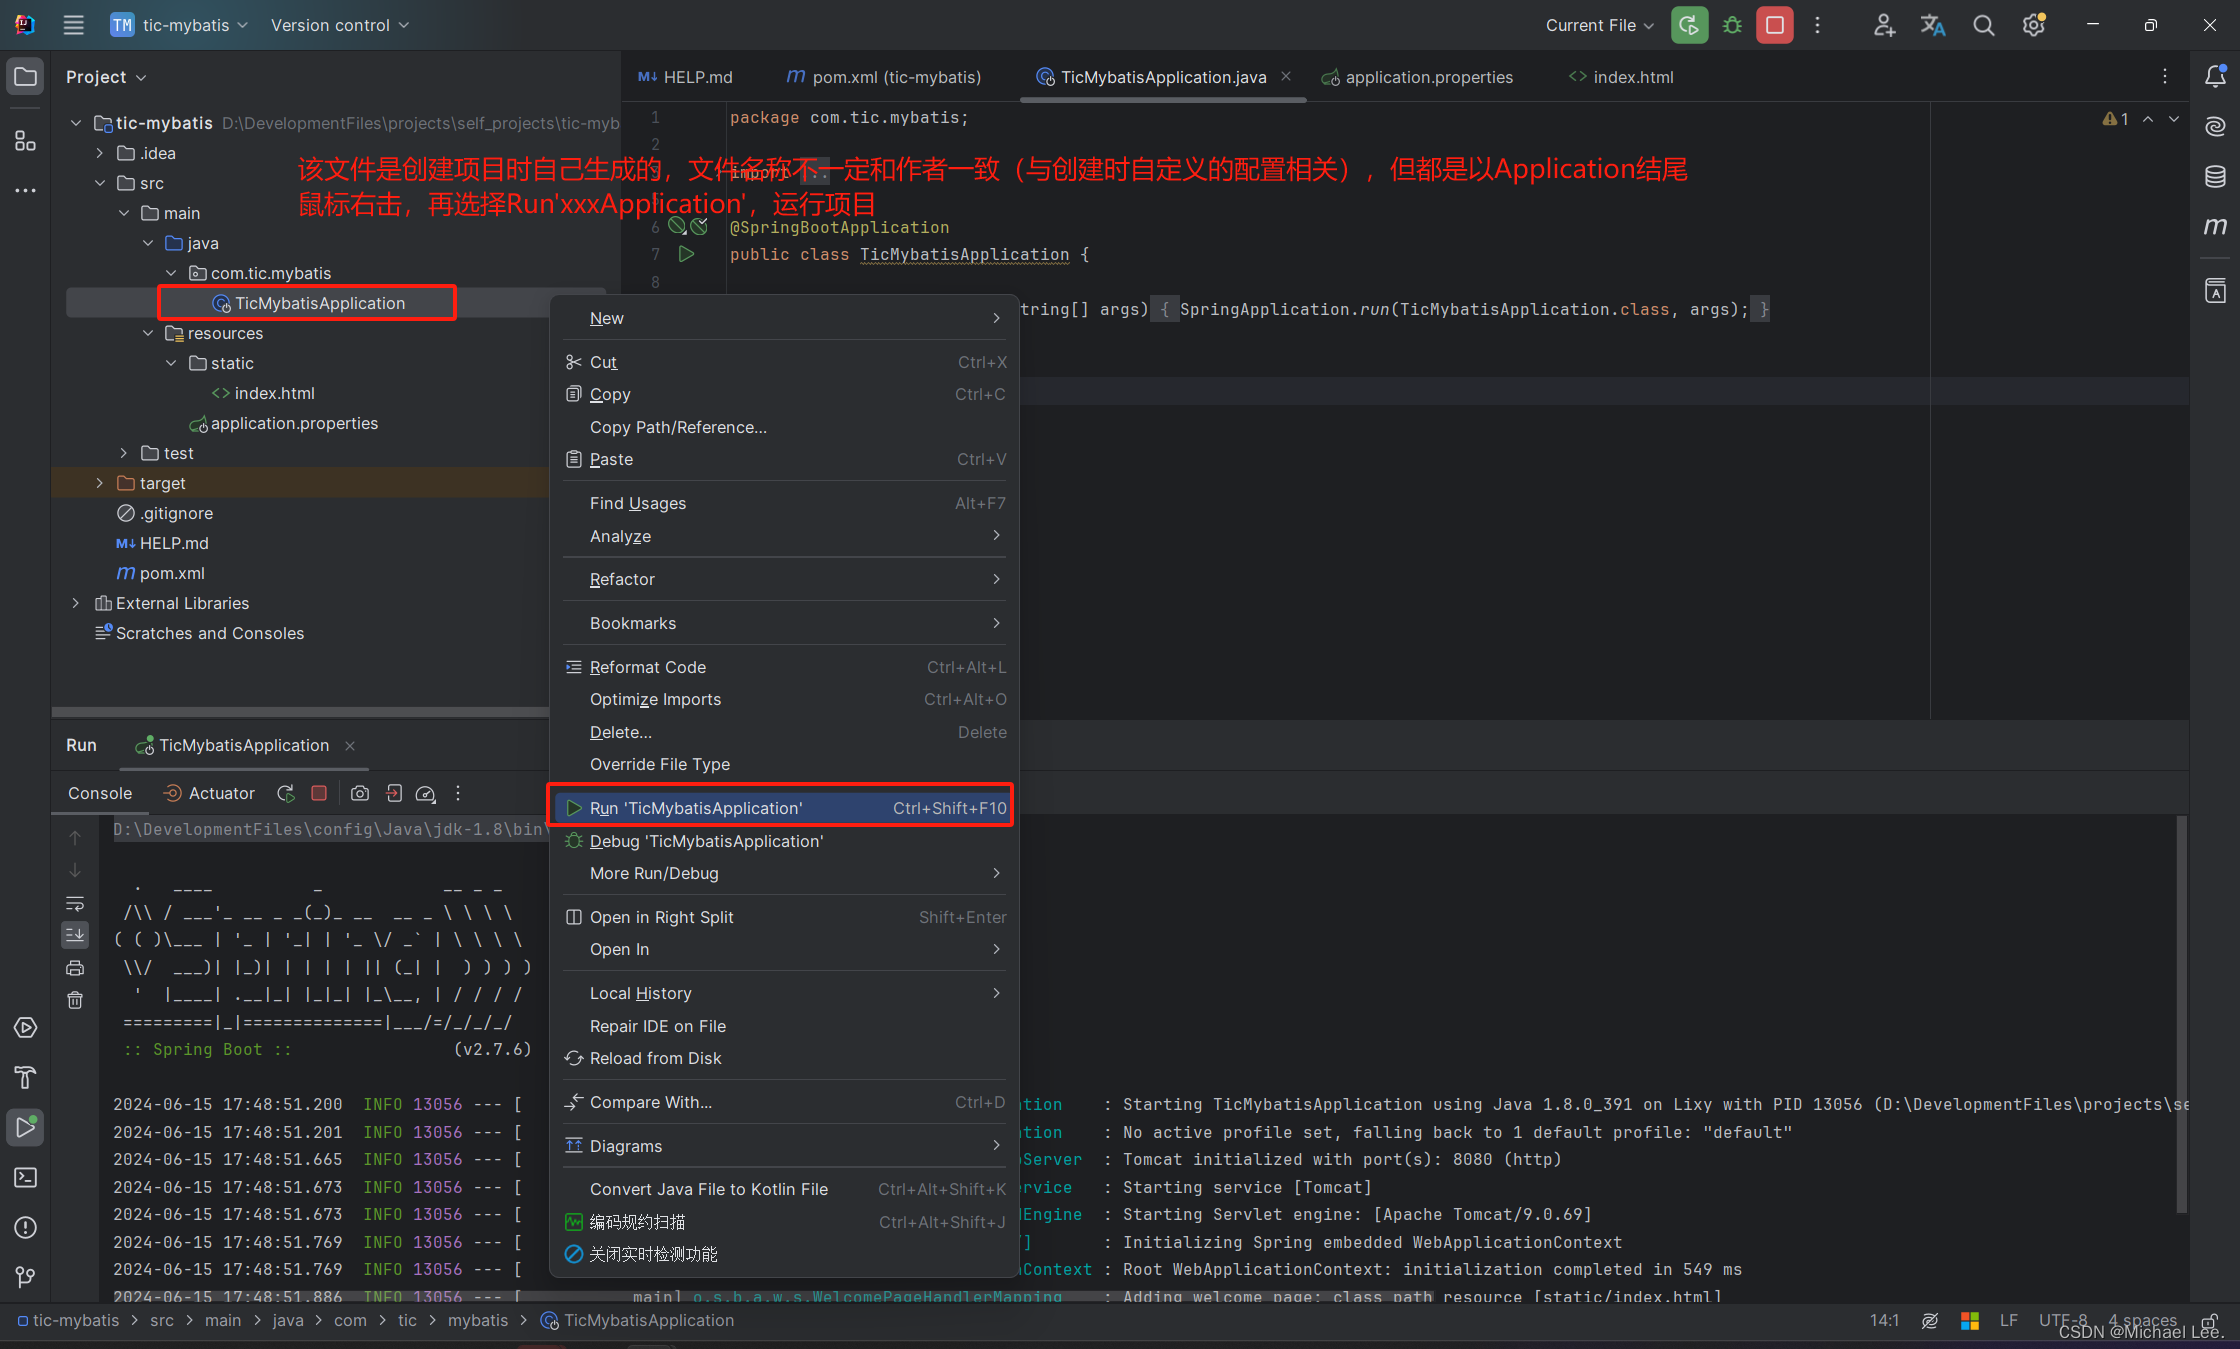
Task: Click the rerun icon in Run console toolbar
Action: point(286,793)
